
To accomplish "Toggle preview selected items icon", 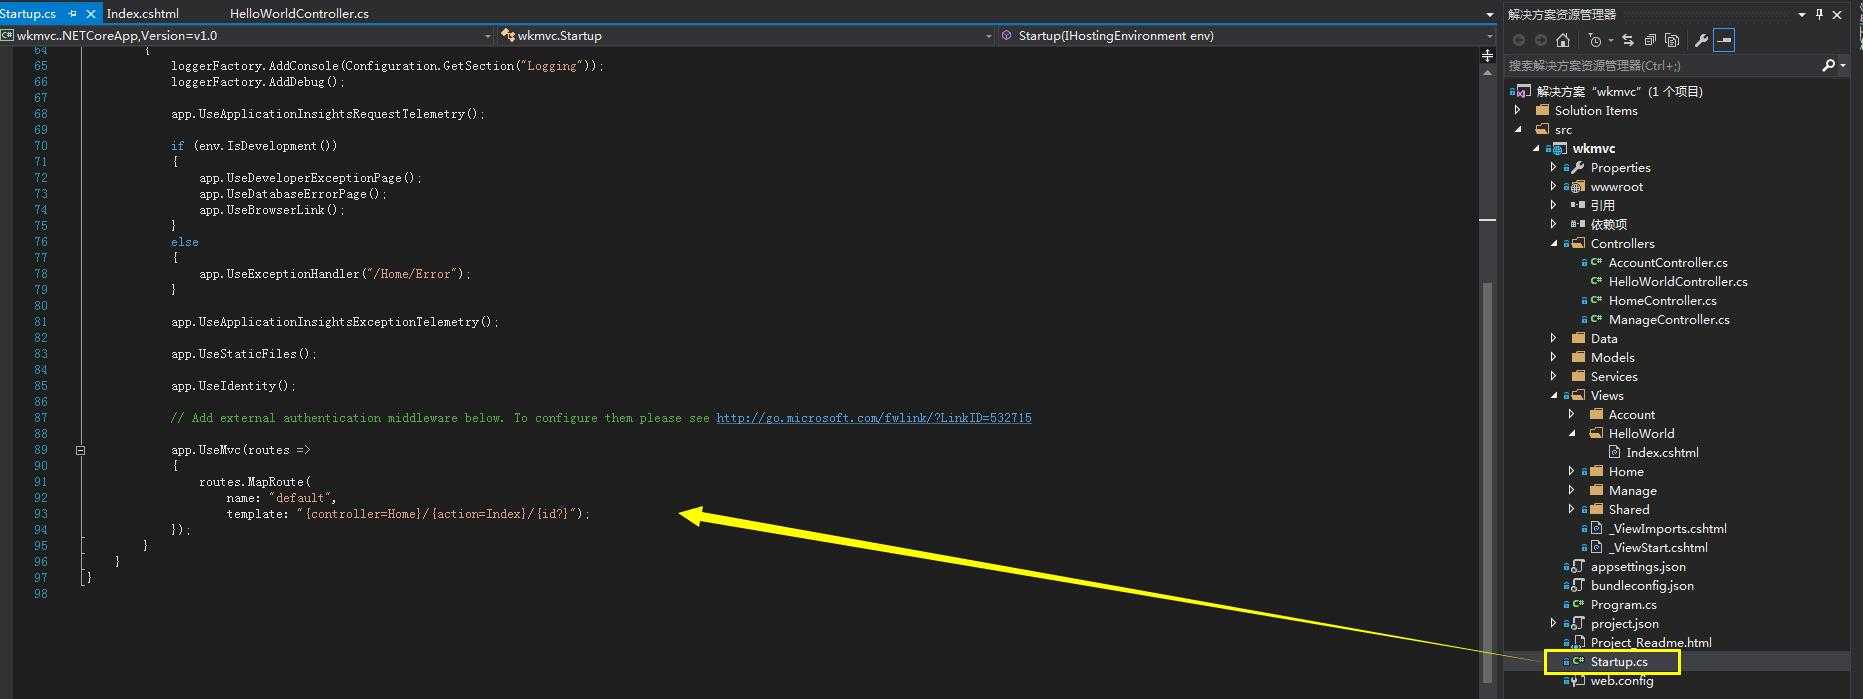I will tap(1724, 40).
